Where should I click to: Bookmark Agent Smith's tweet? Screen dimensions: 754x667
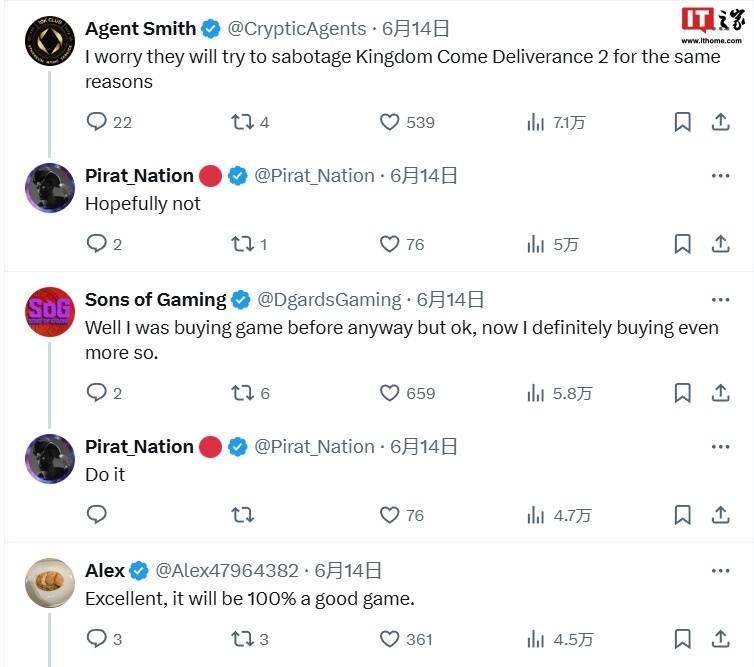pyautogui.click(x=682, y=122)
